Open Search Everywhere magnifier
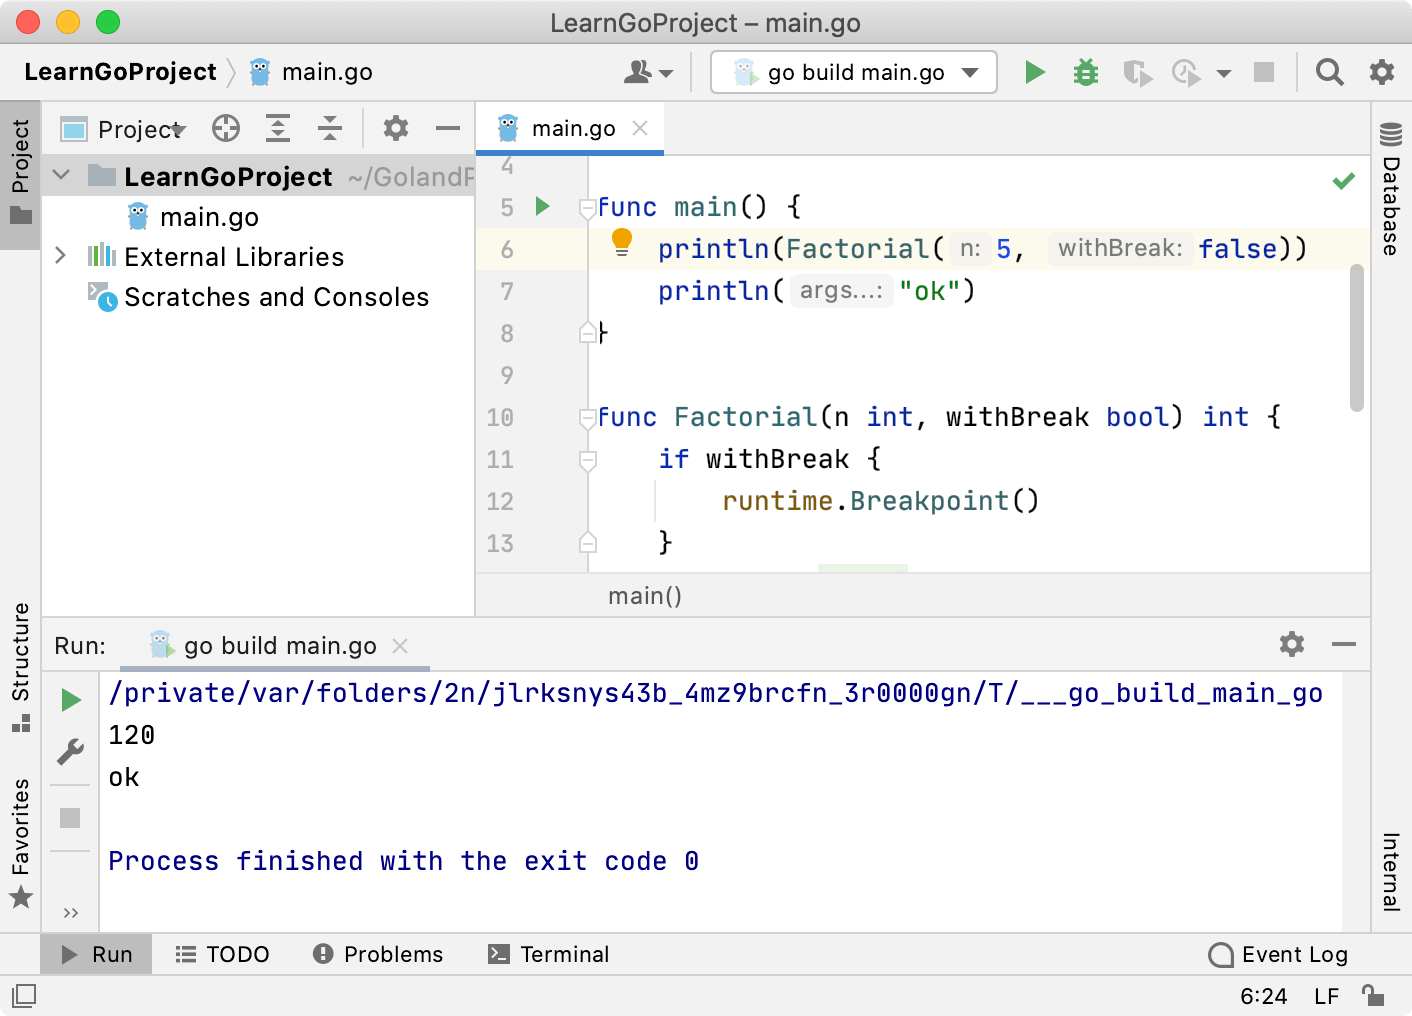The width and height of the screenshot is (1412, 1016). (1329, 72)
